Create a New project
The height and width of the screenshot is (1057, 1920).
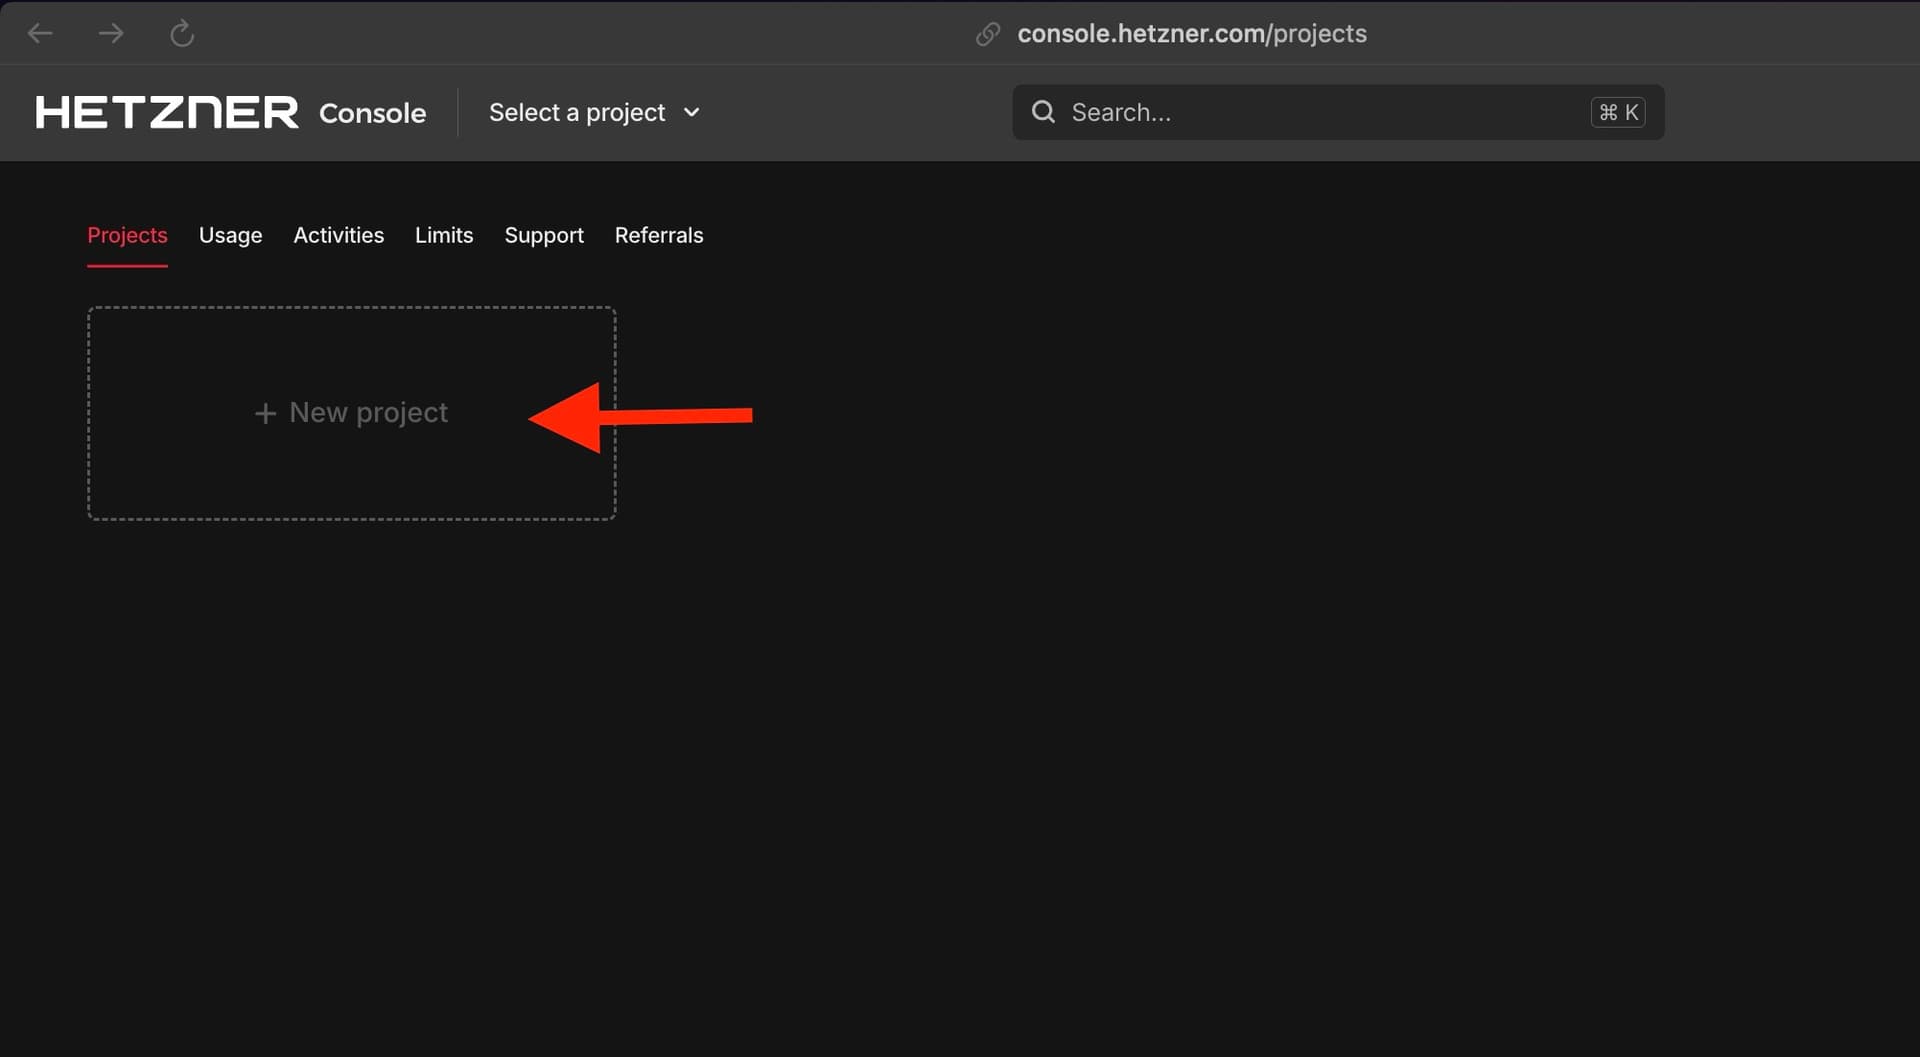pos(351,412)
